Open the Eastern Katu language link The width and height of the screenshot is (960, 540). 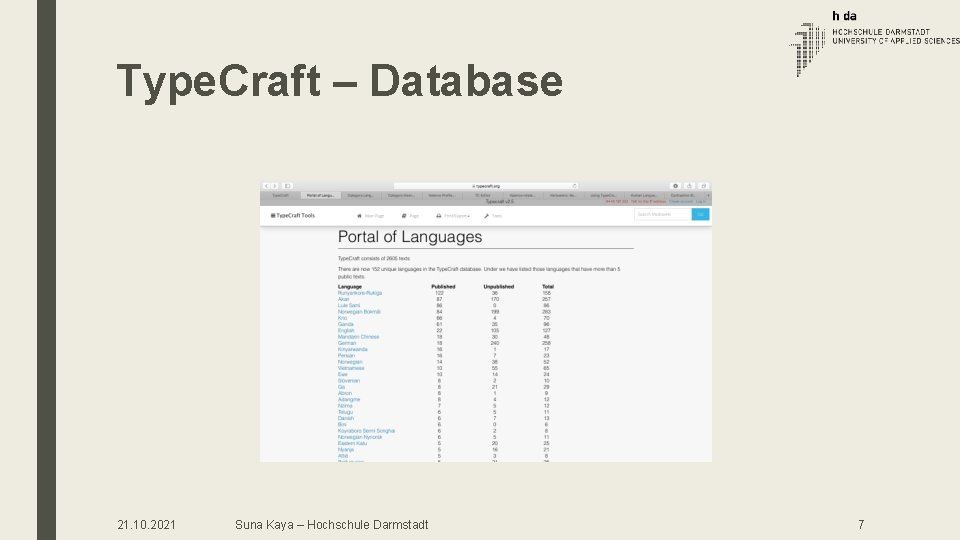point(353,443)
